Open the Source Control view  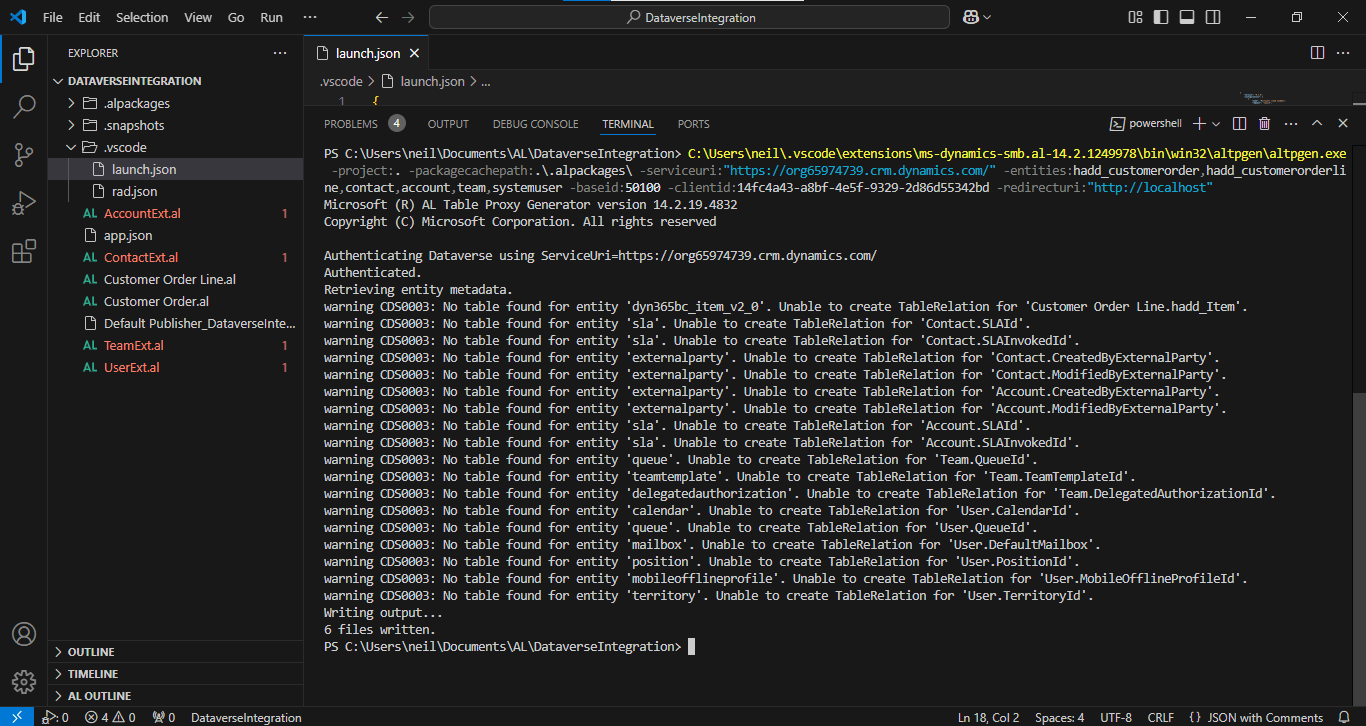[24, 154]
